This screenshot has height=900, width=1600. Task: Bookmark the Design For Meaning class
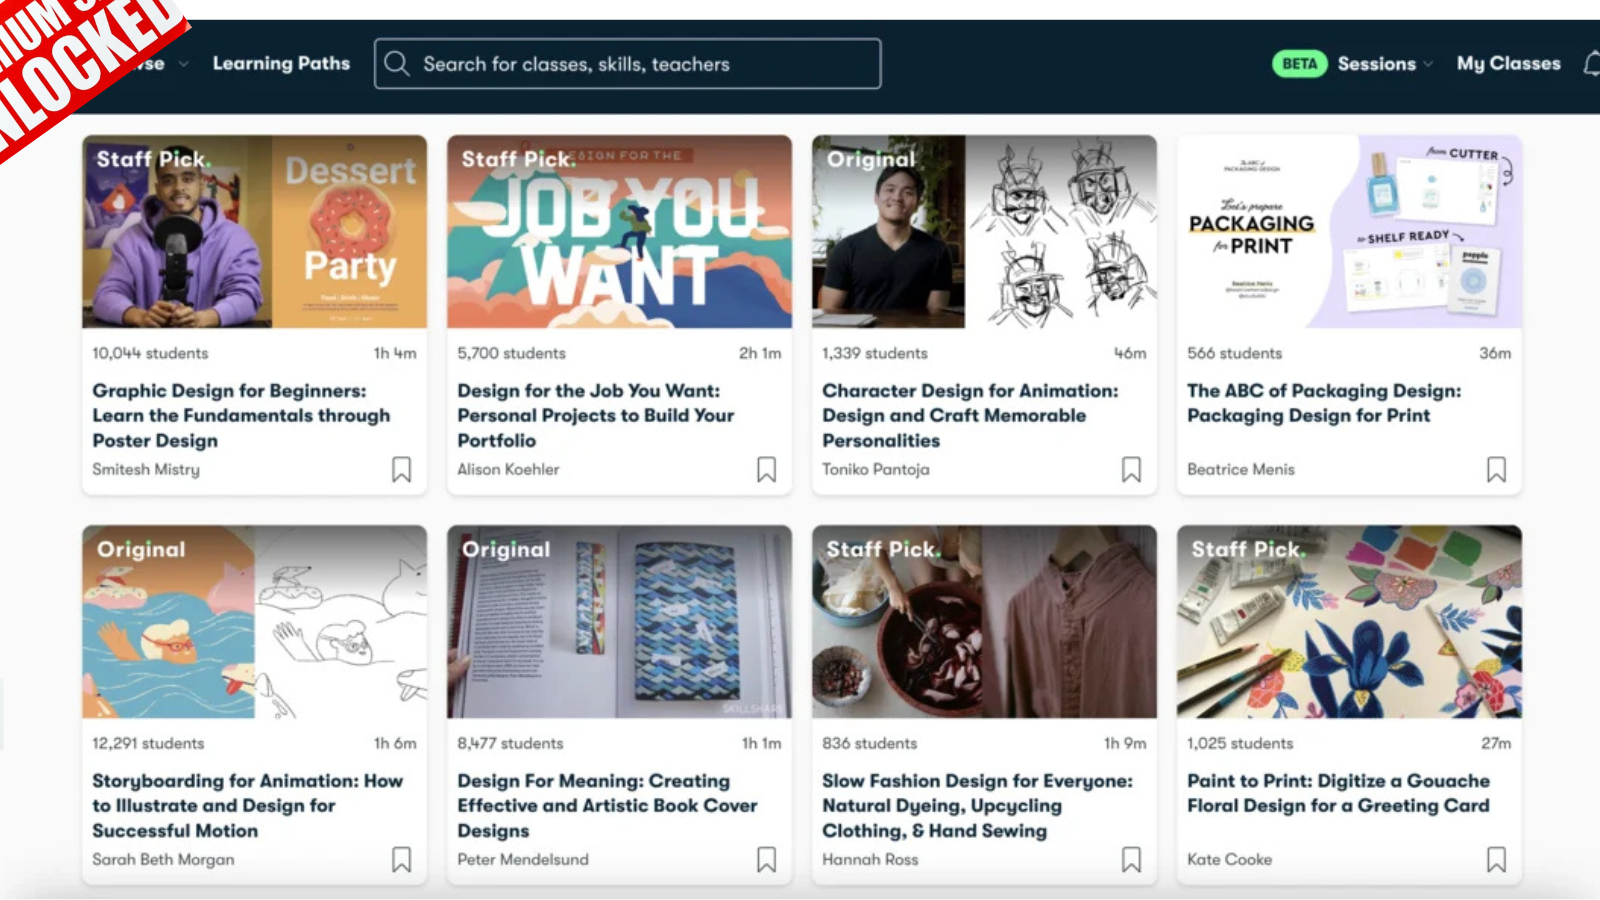[767, 859]
